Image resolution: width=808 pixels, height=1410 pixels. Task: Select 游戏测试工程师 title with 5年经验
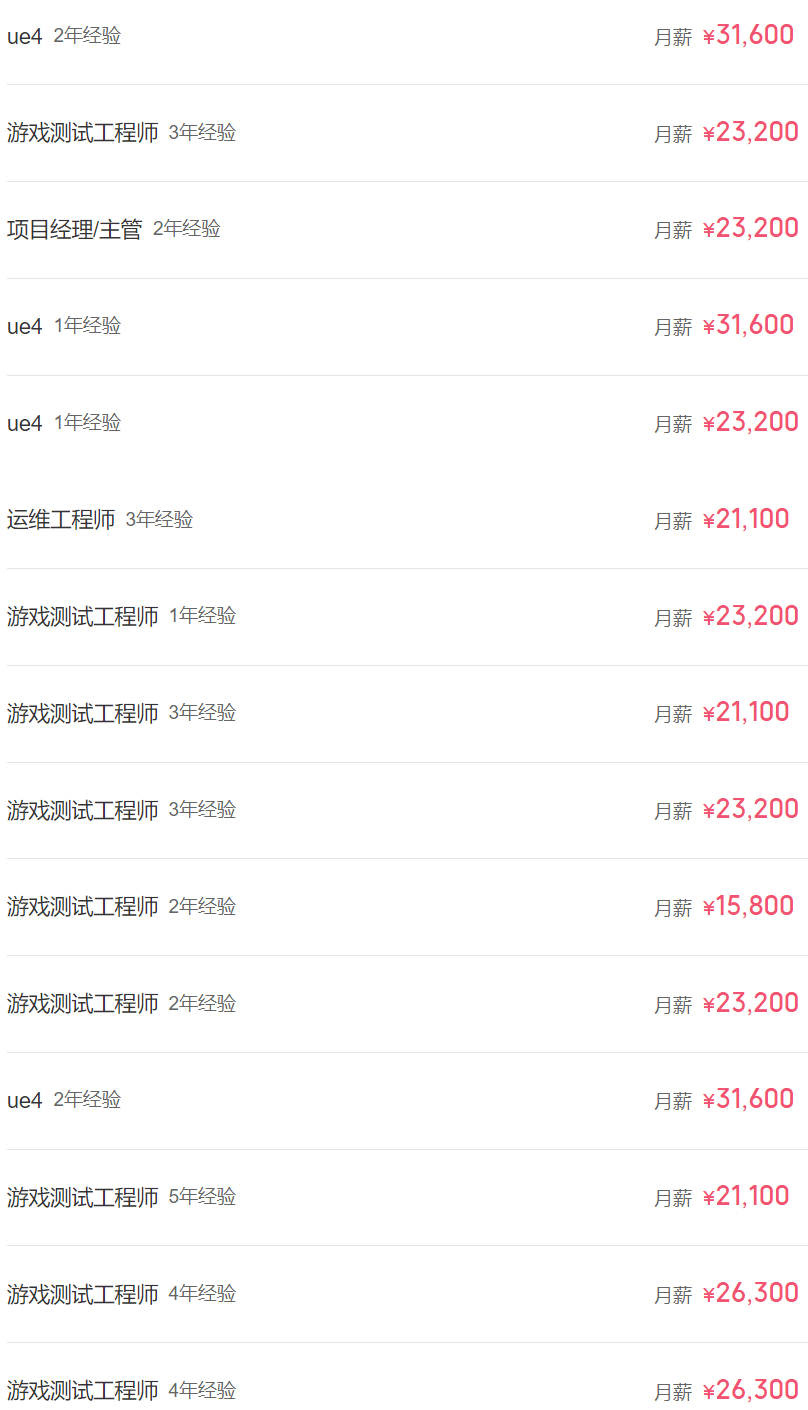tap(82, 1197)
